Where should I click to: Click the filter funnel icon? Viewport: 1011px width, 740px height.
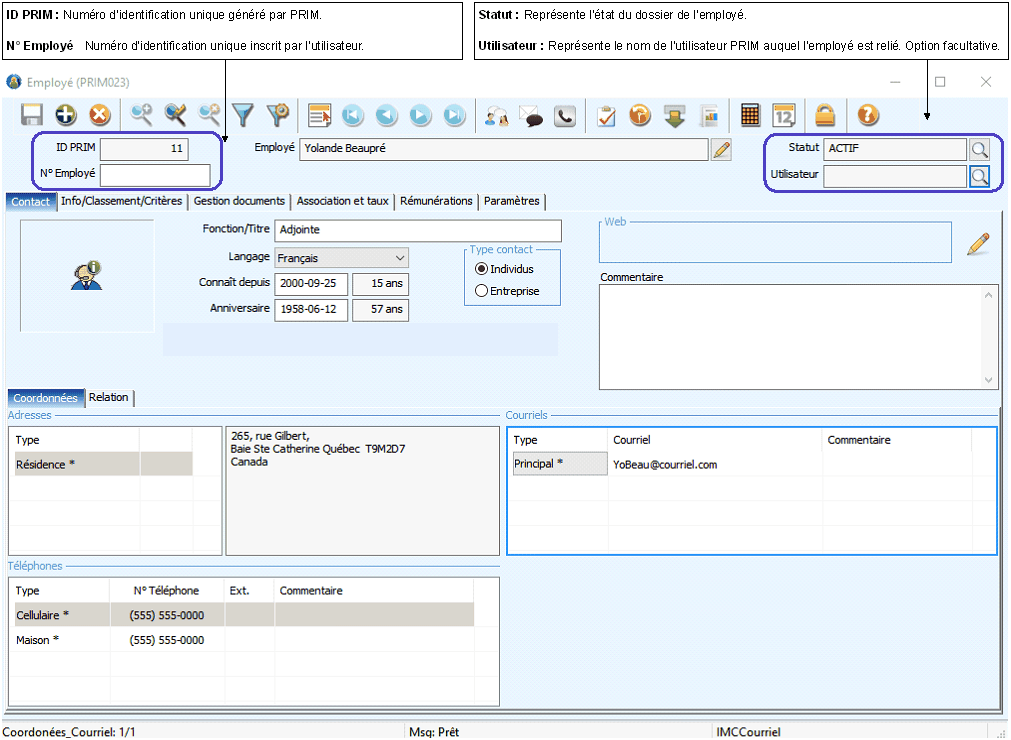(243, 116)
